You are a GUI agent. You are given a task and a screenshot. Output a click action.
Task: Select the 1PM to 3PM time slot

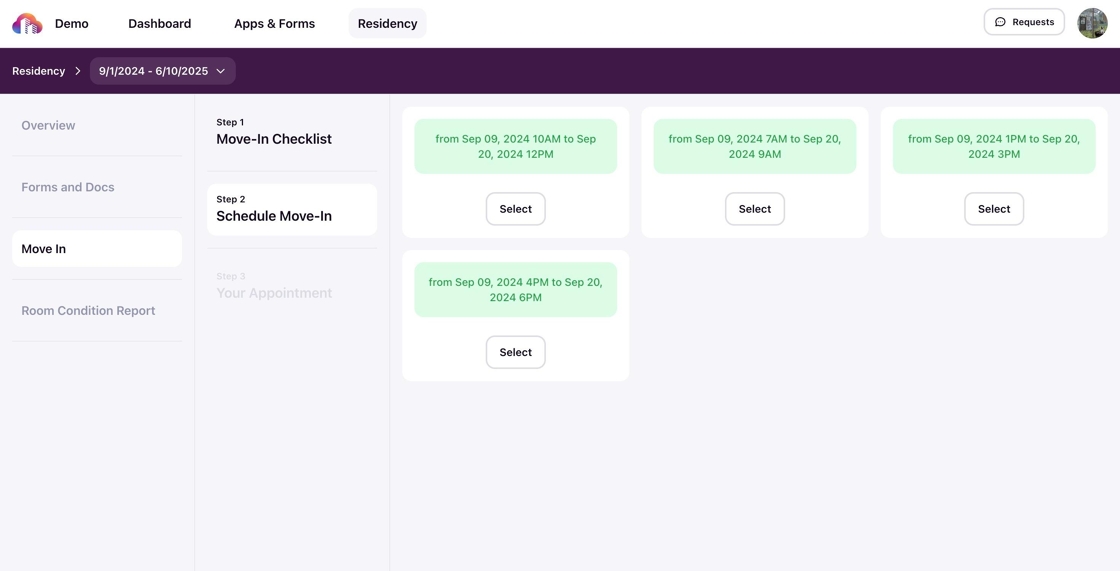click(x=993, y=209)
